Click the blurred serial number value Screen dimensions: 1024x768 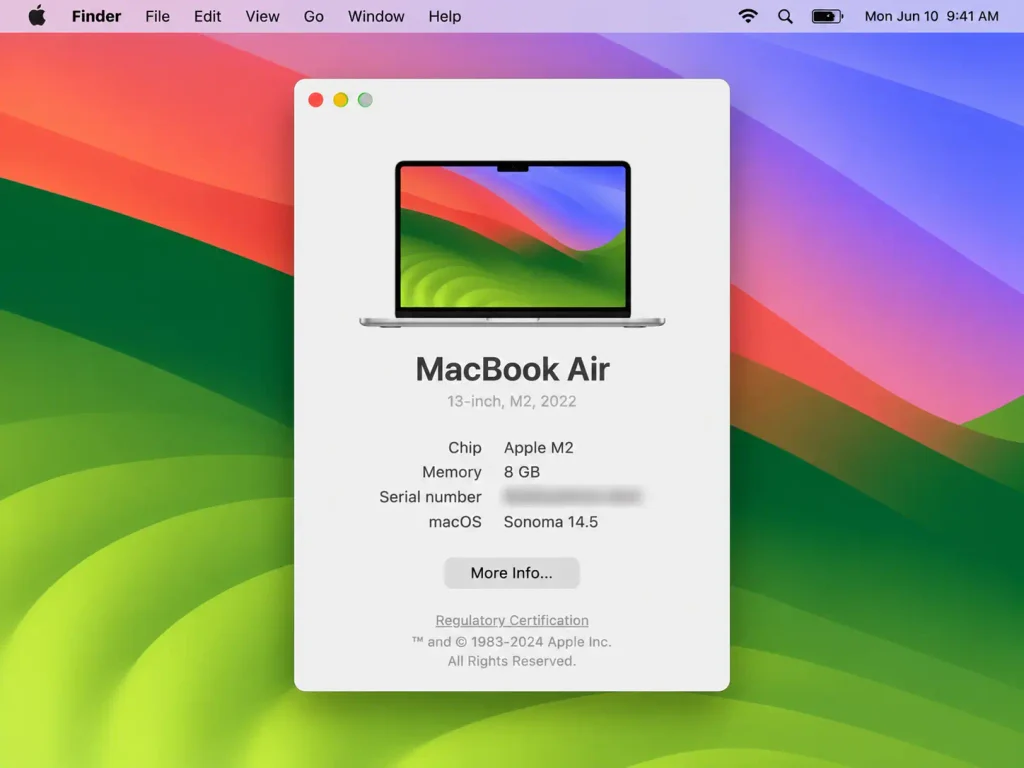click(x=573, y=496)
